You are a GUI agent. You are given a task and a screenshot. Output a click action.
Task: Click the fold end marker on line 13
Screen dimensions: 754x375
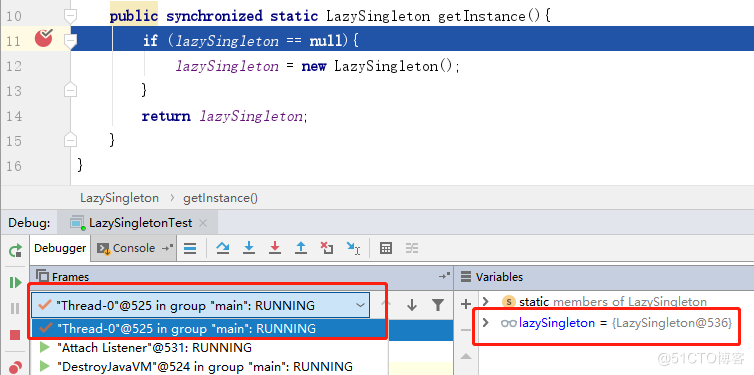click(70, 89)
